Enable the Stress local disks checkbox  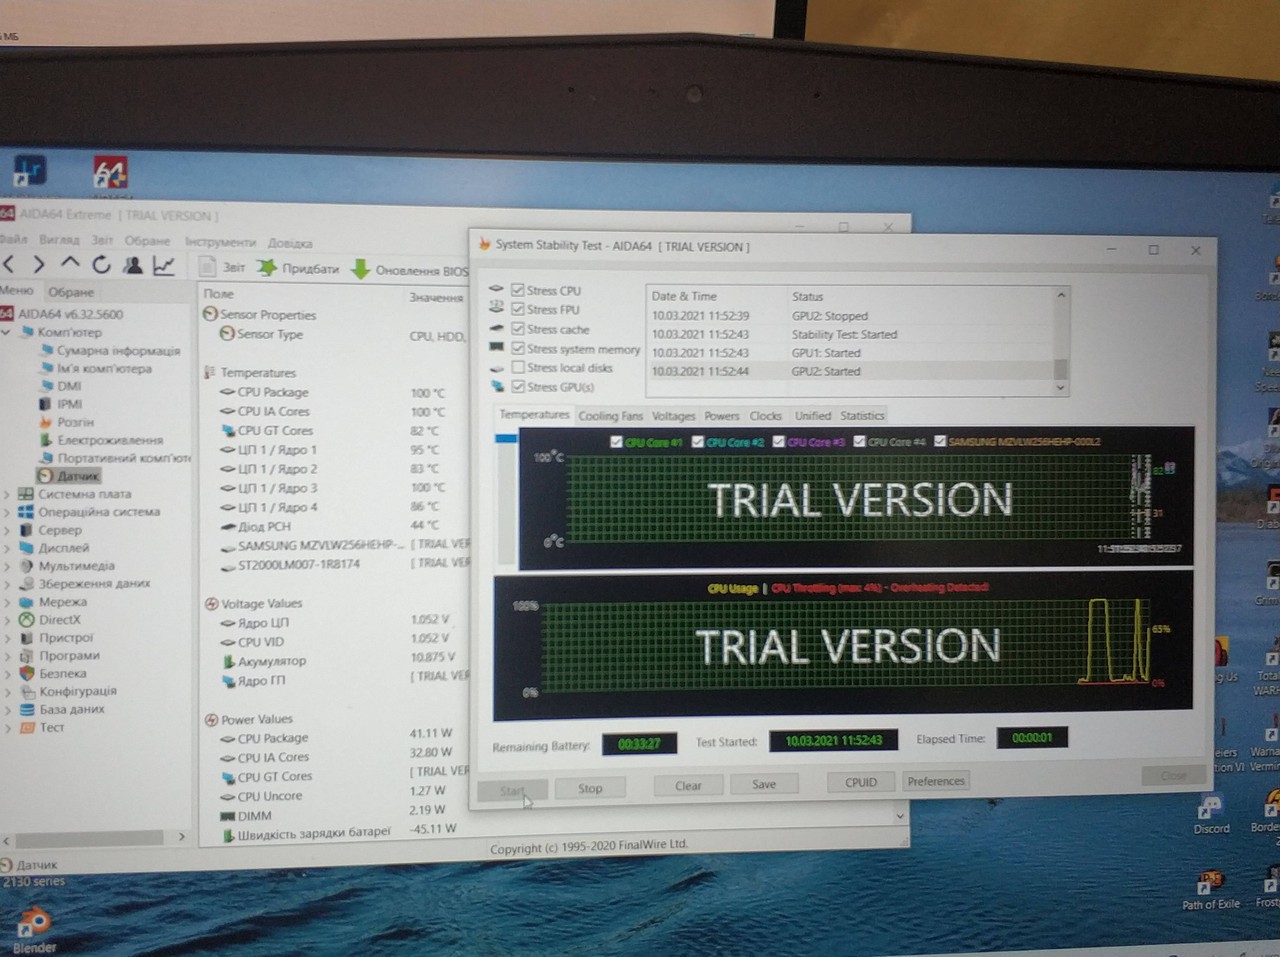(518, 367)
